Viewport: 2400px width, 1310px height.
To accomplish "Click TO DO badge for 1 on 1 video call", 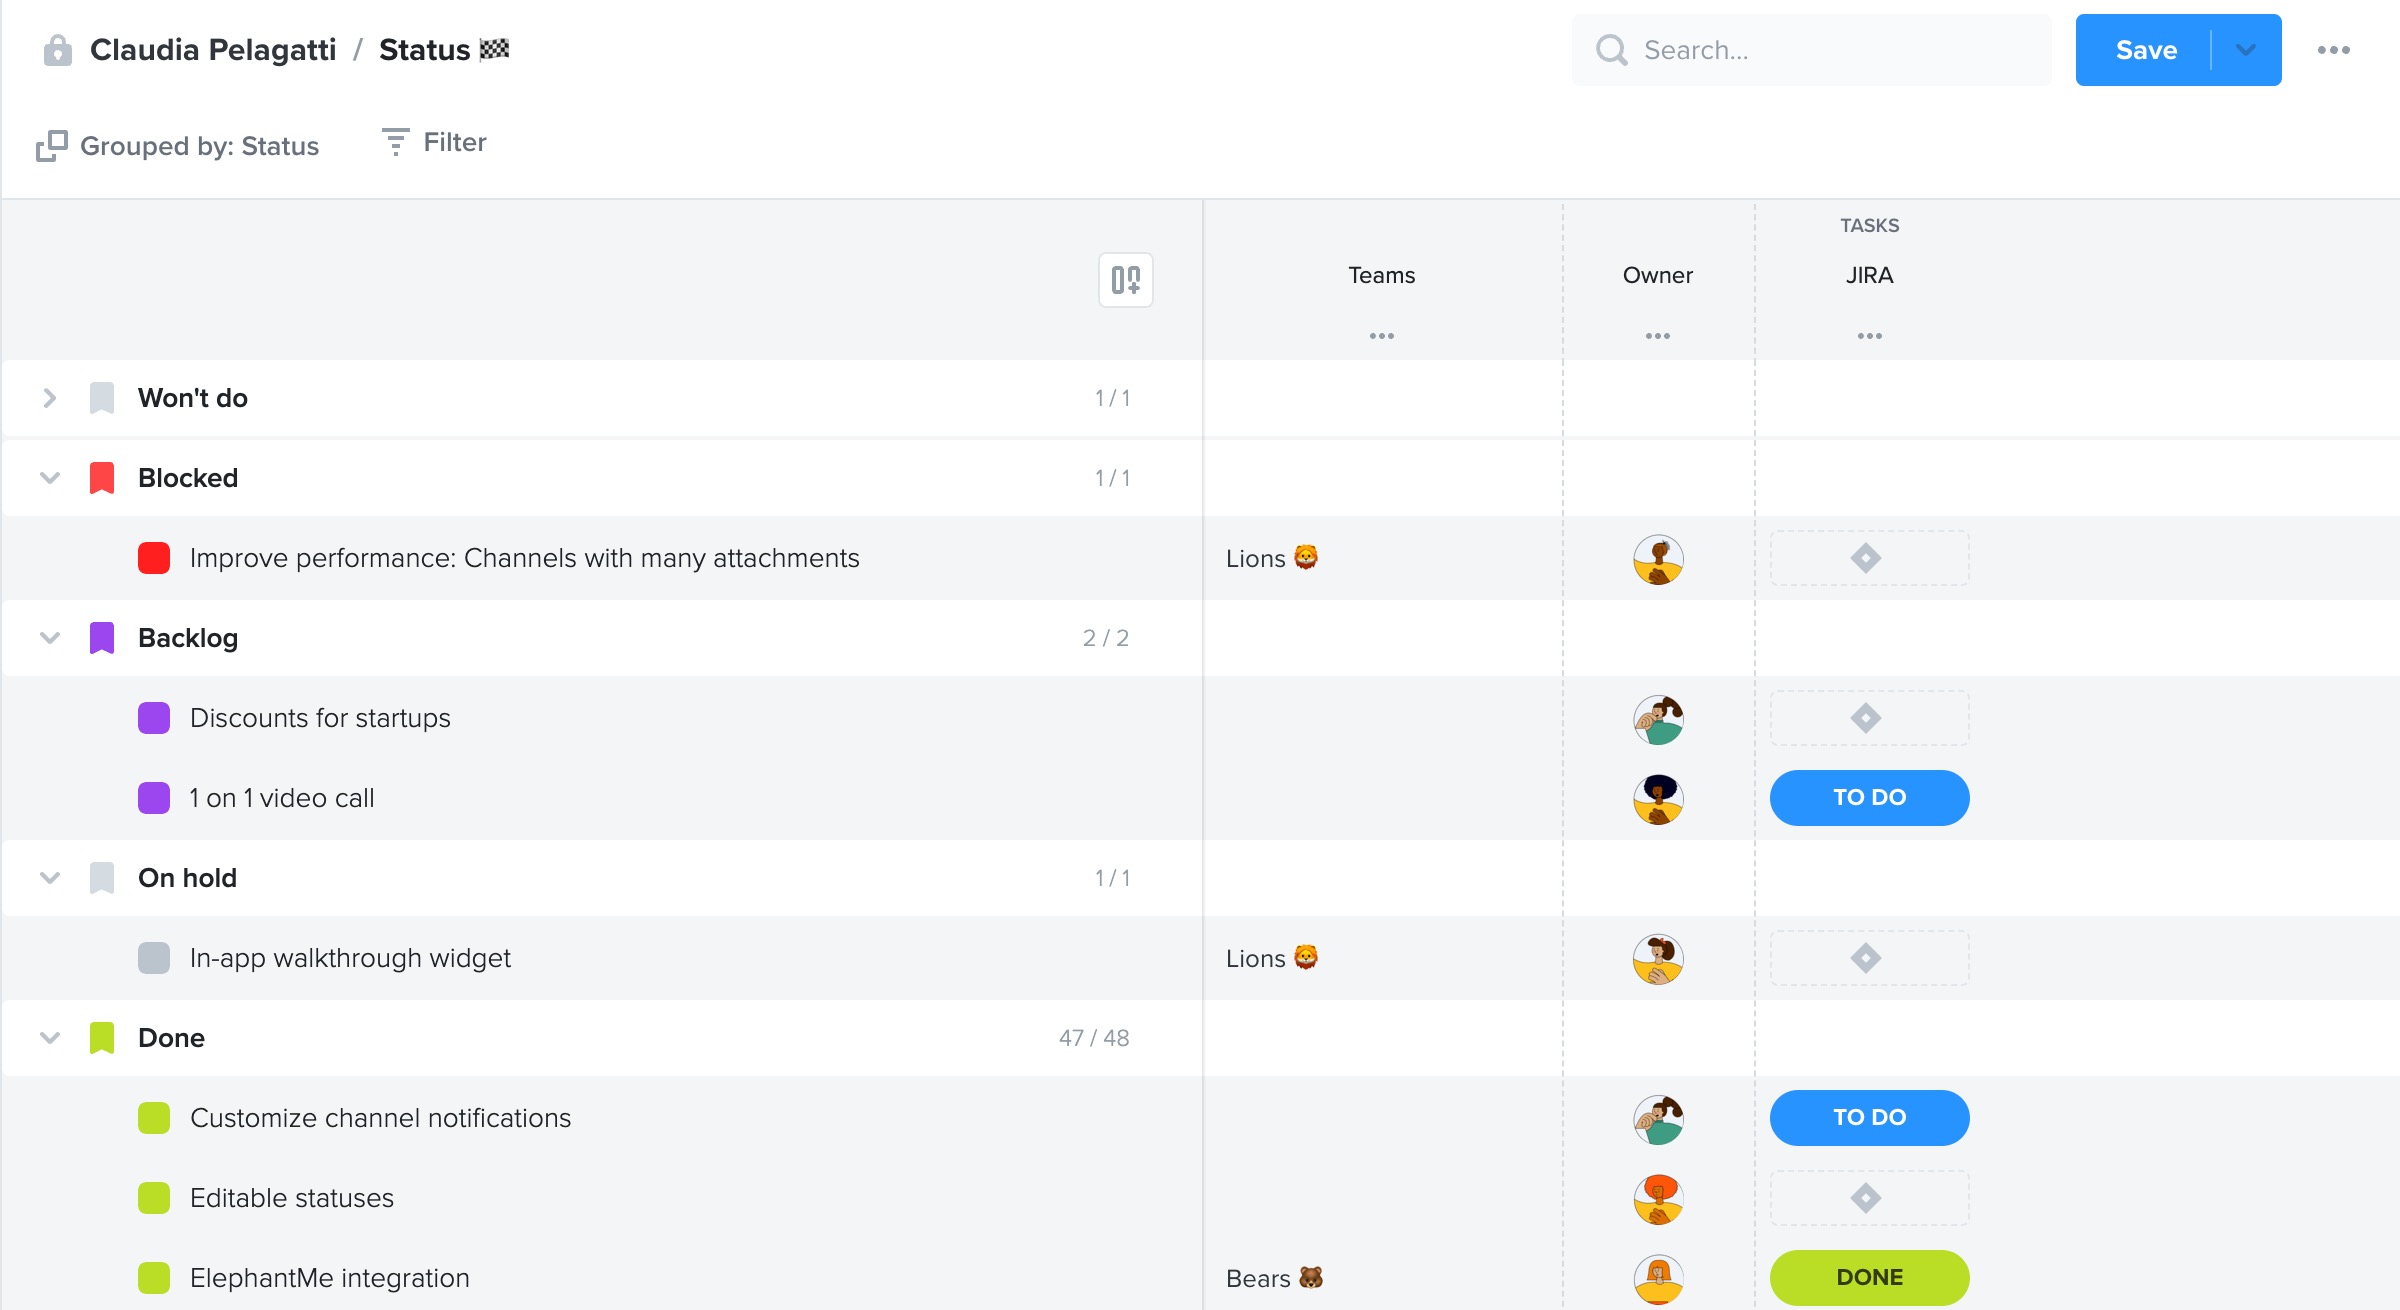I will pyautogui.click(x=1868, y=798).
